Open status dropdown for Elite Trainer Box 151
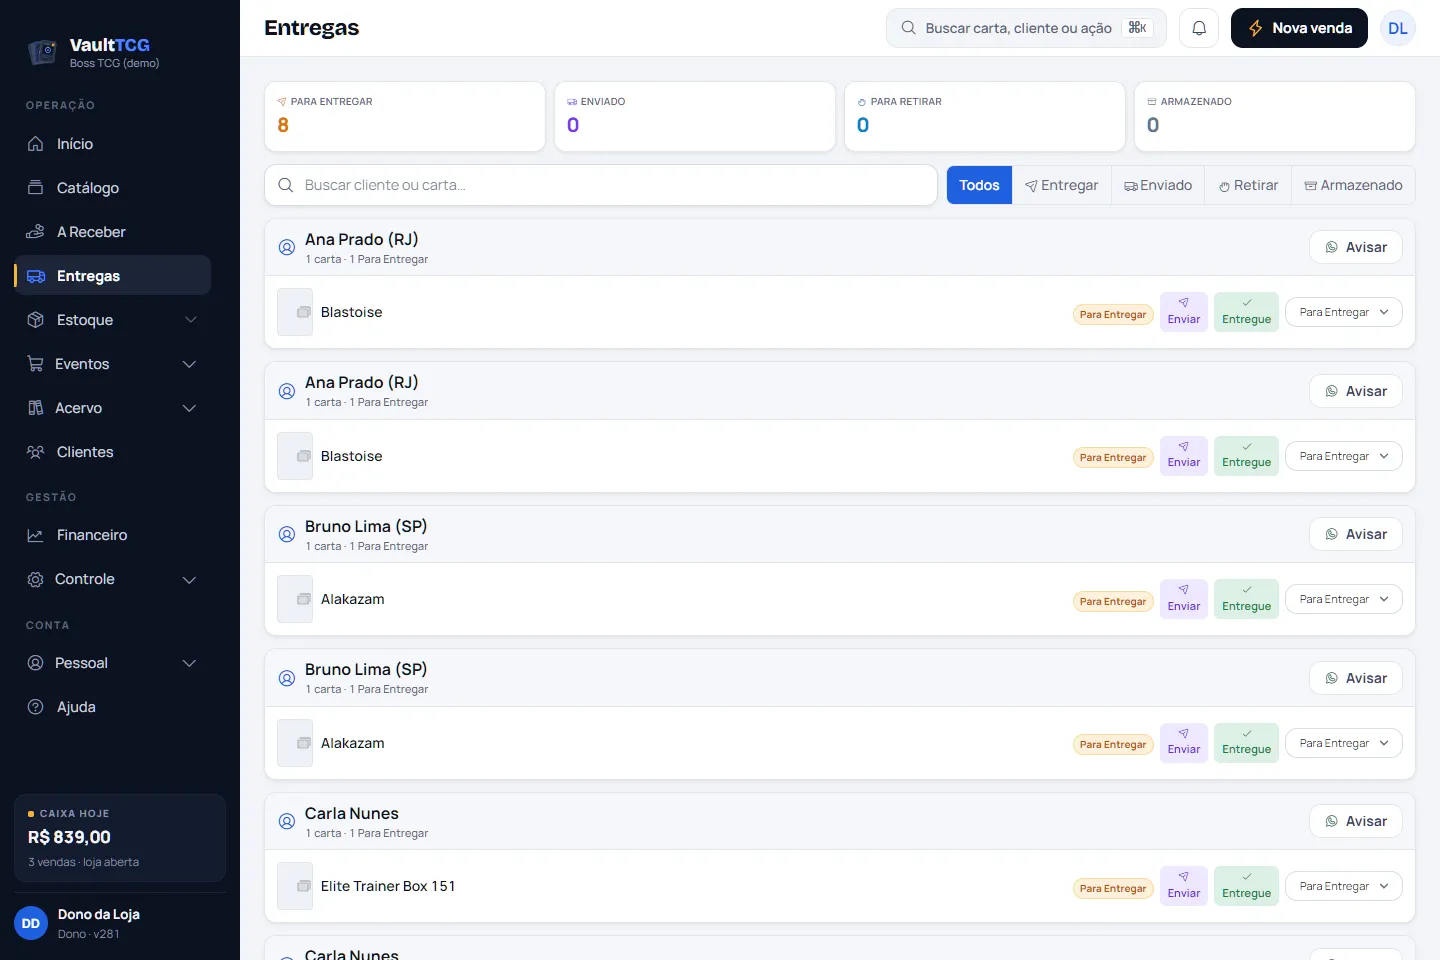1440x960 pixels. [x=1343, y=886]
